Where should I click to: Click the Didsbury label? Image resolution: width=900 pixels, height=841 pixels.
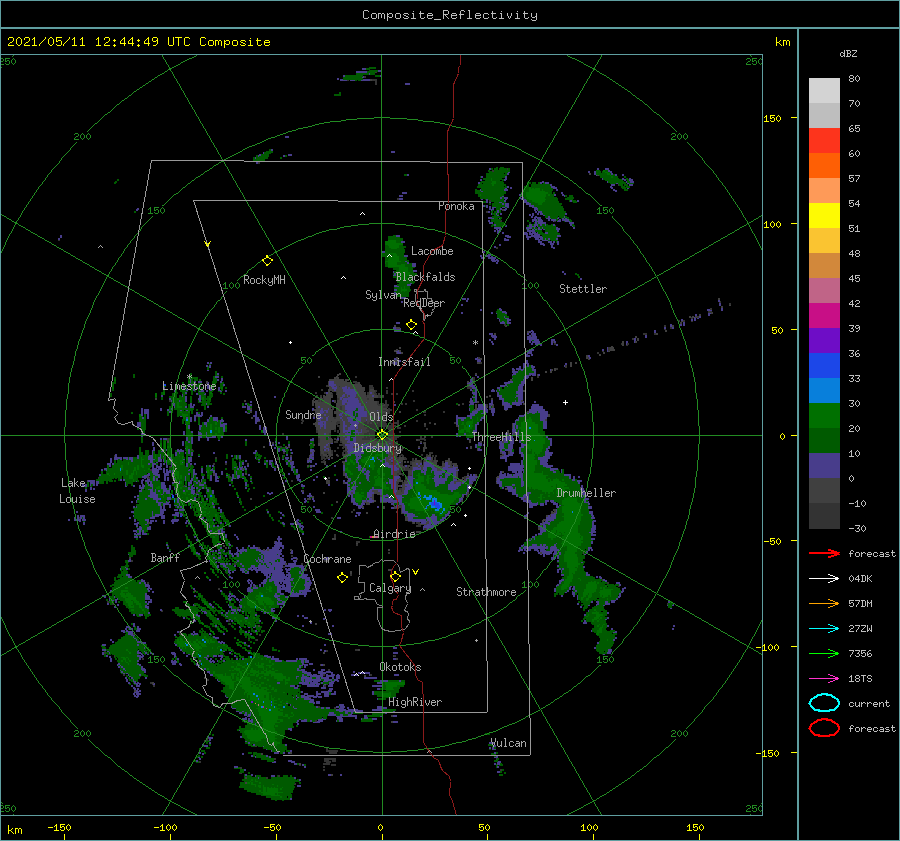tap(378, 448)
